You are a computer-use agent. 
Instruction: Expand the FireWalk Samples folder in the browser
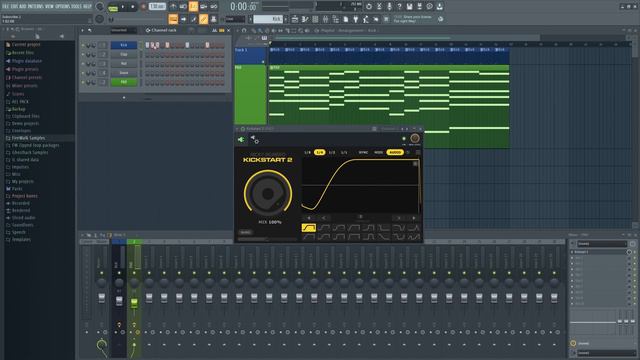(28, 138)
